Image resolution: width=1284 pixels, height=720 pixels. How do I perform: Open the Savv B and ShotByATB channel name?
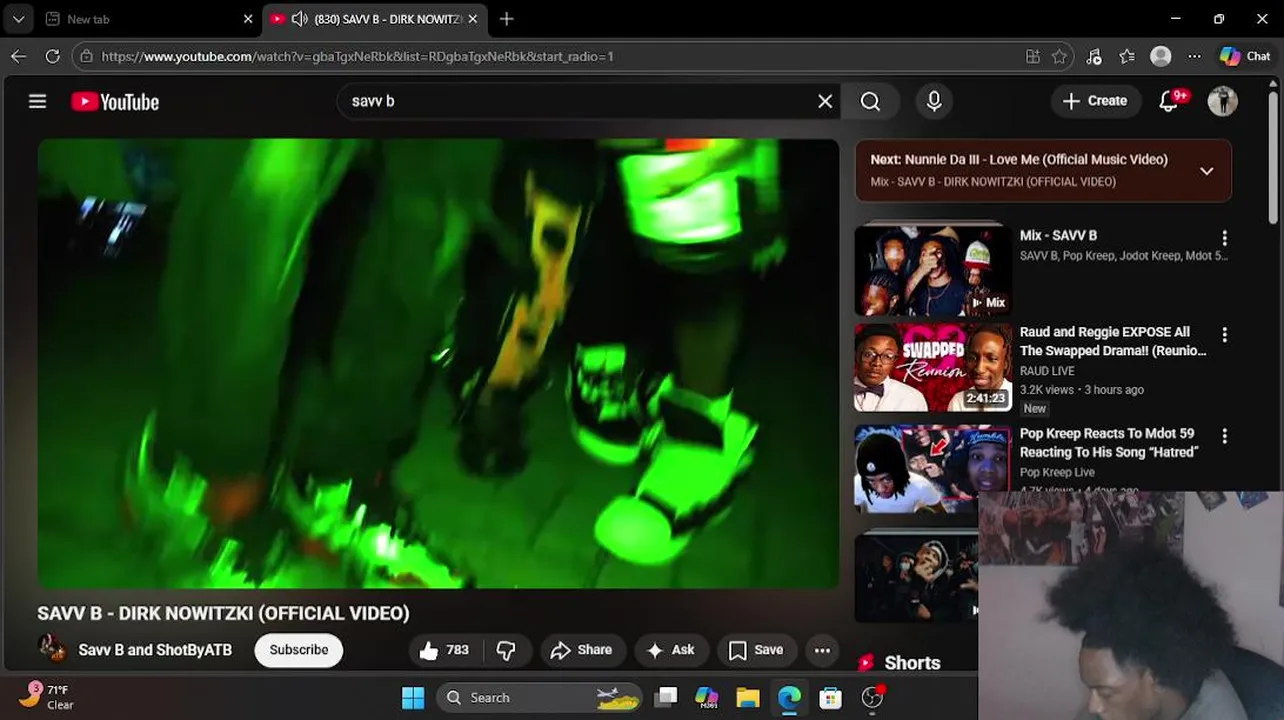click(x=155, y=650)
